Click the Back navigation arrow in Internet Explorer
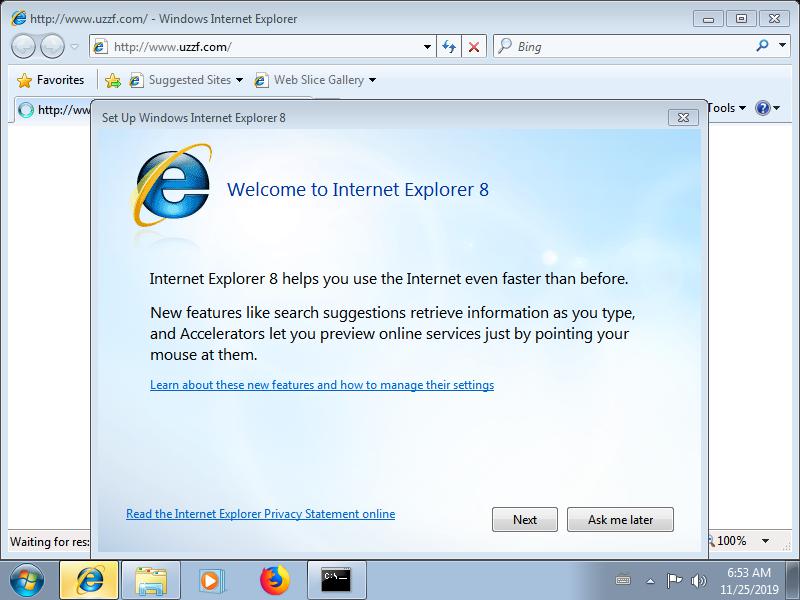The width and height of the screenshot is (800, 600). [x=23, y=47]
